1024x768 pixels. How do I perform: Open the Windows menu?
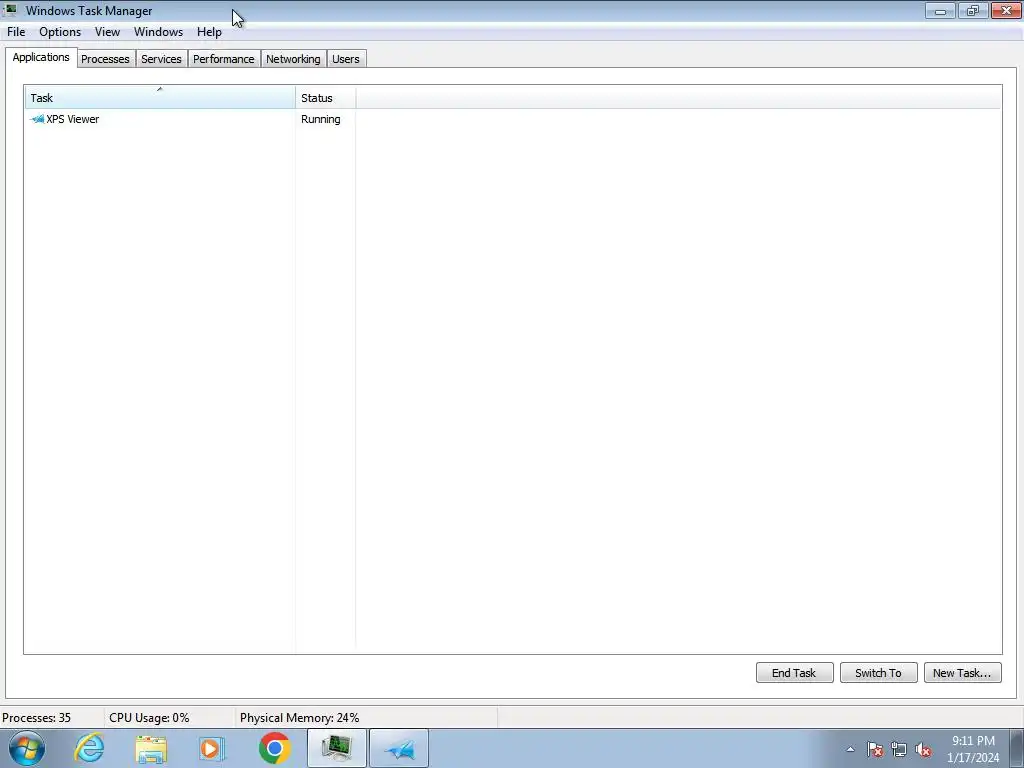coord(158,32)
